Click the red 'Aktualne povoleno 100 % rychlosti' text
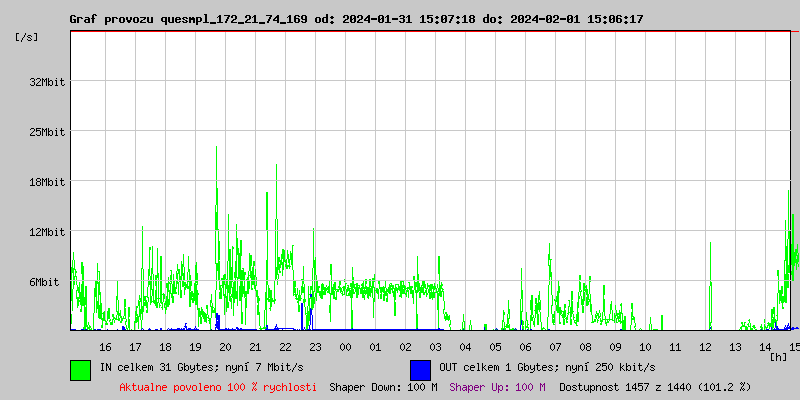 click(x=218, y=387)
